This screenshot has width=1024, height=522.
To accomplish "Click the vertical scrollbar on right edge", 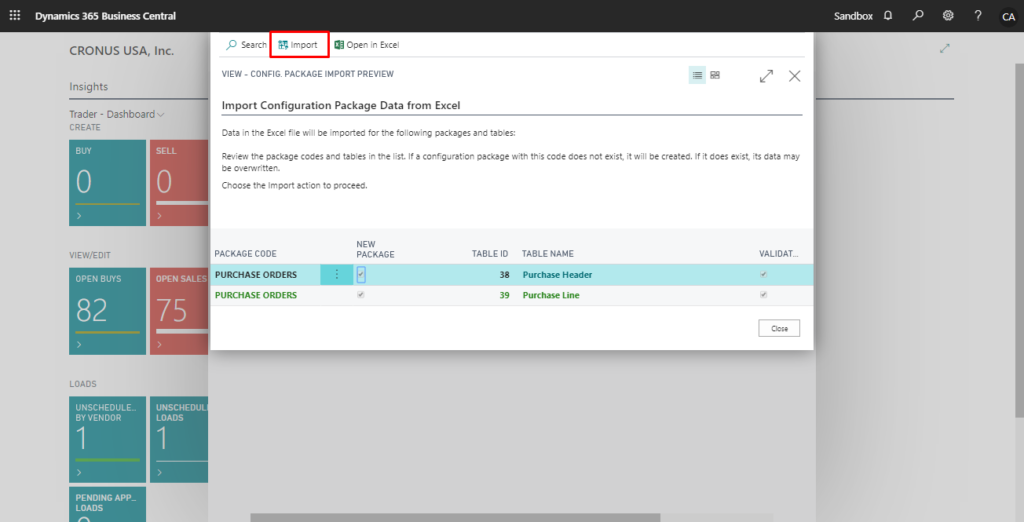I will tap(1019, 240).
